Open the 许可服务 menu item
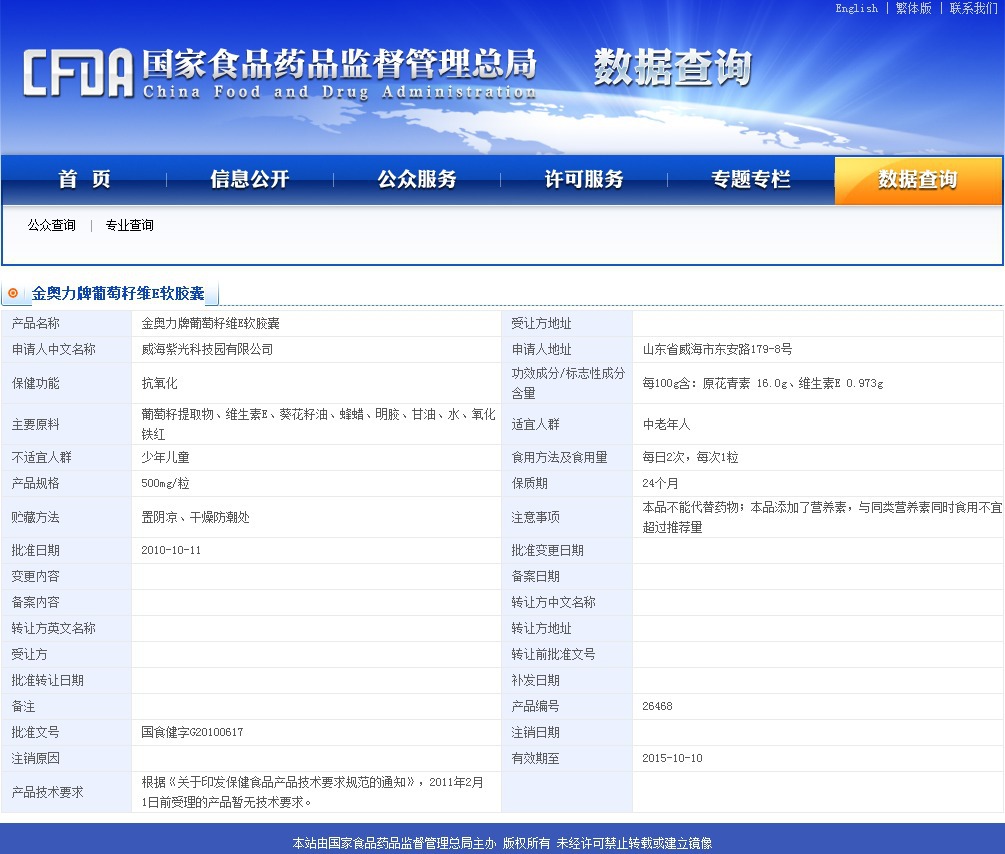Screen dimensions: 1005x854 [584, 179]
